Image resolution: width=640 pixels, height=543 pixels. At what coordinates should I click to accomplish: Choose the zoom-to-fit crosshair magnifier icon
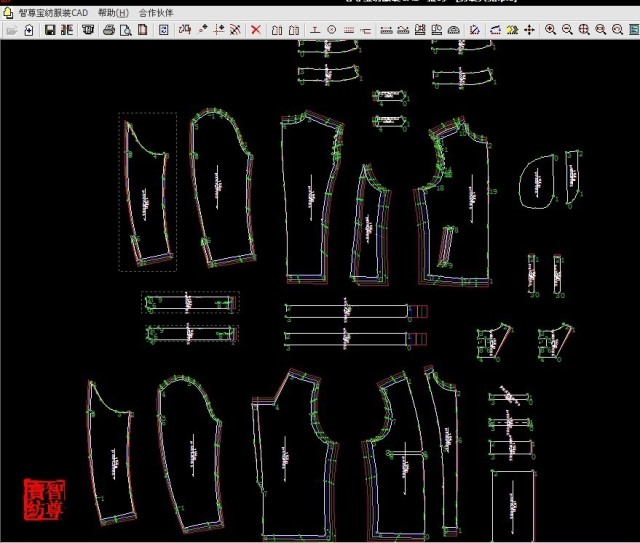(584, 30)
